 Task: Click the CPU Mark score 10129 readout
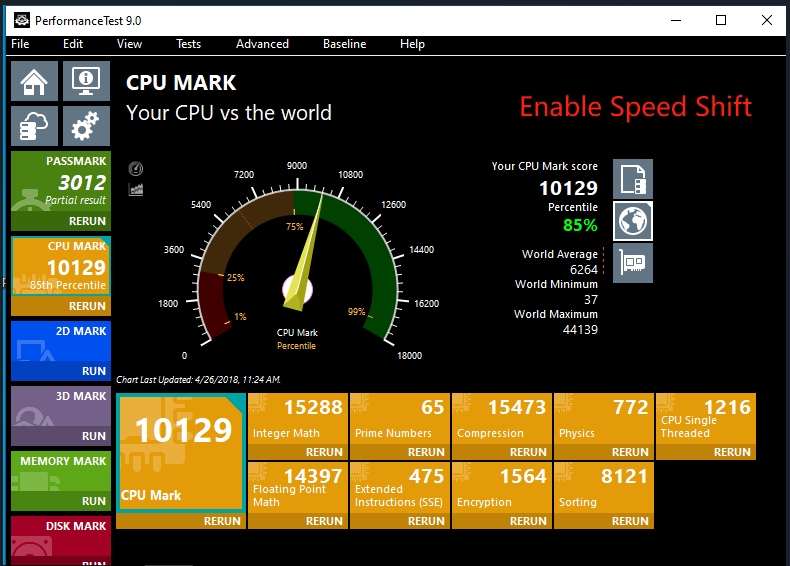pos(568,188)
